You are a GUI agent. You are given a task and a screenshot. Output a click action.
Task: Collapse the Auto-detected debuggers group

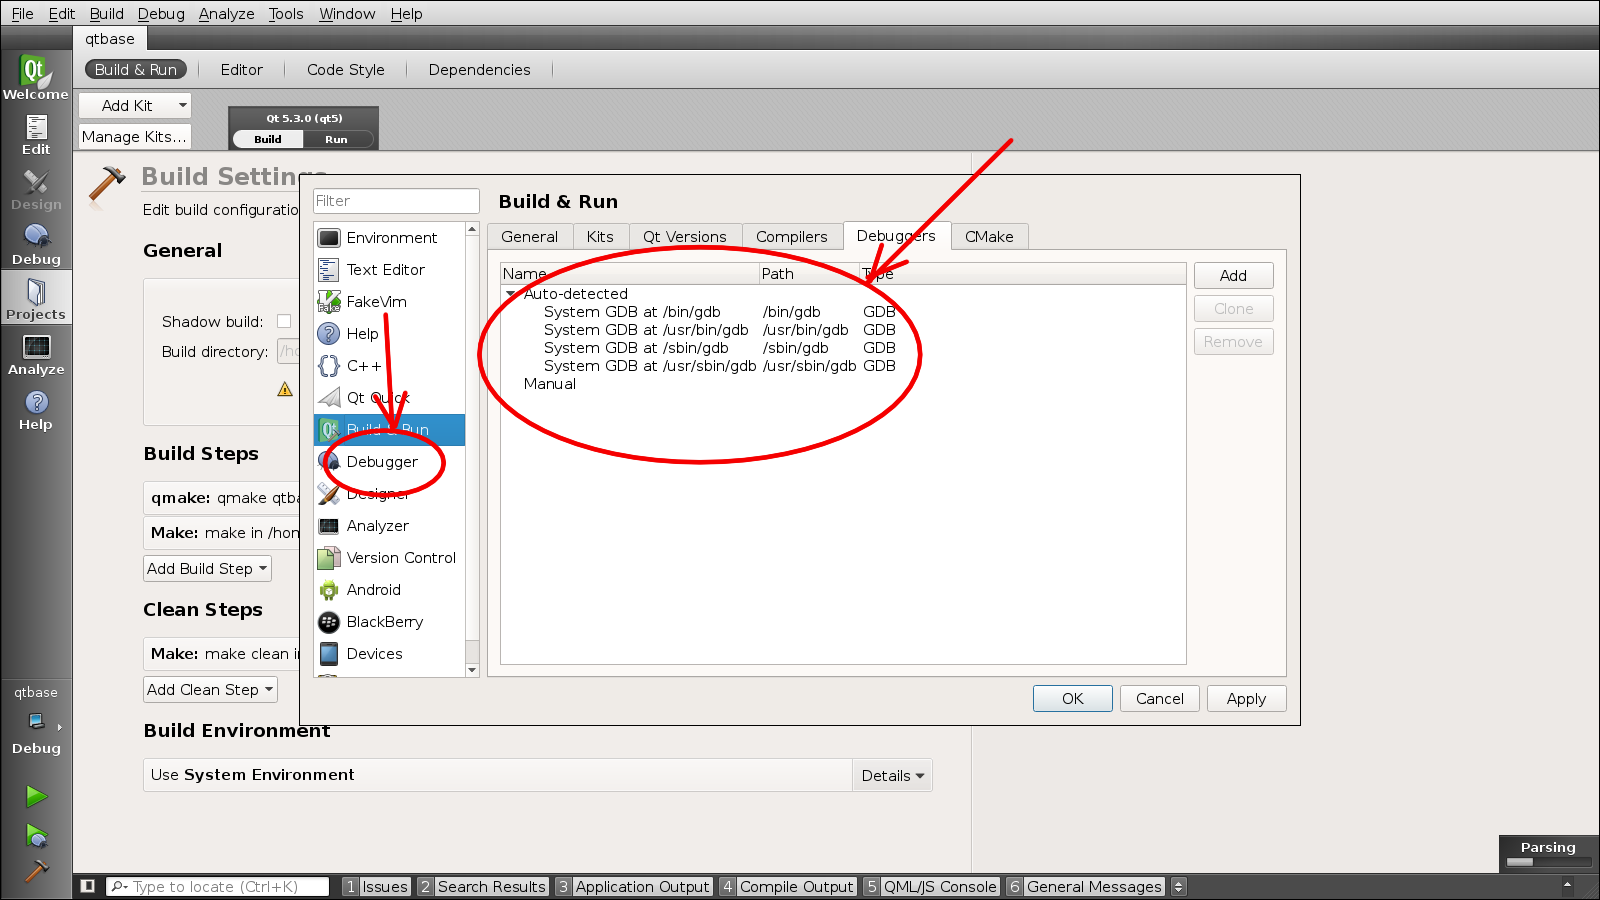pyautogui.click(x=511, y=294)
